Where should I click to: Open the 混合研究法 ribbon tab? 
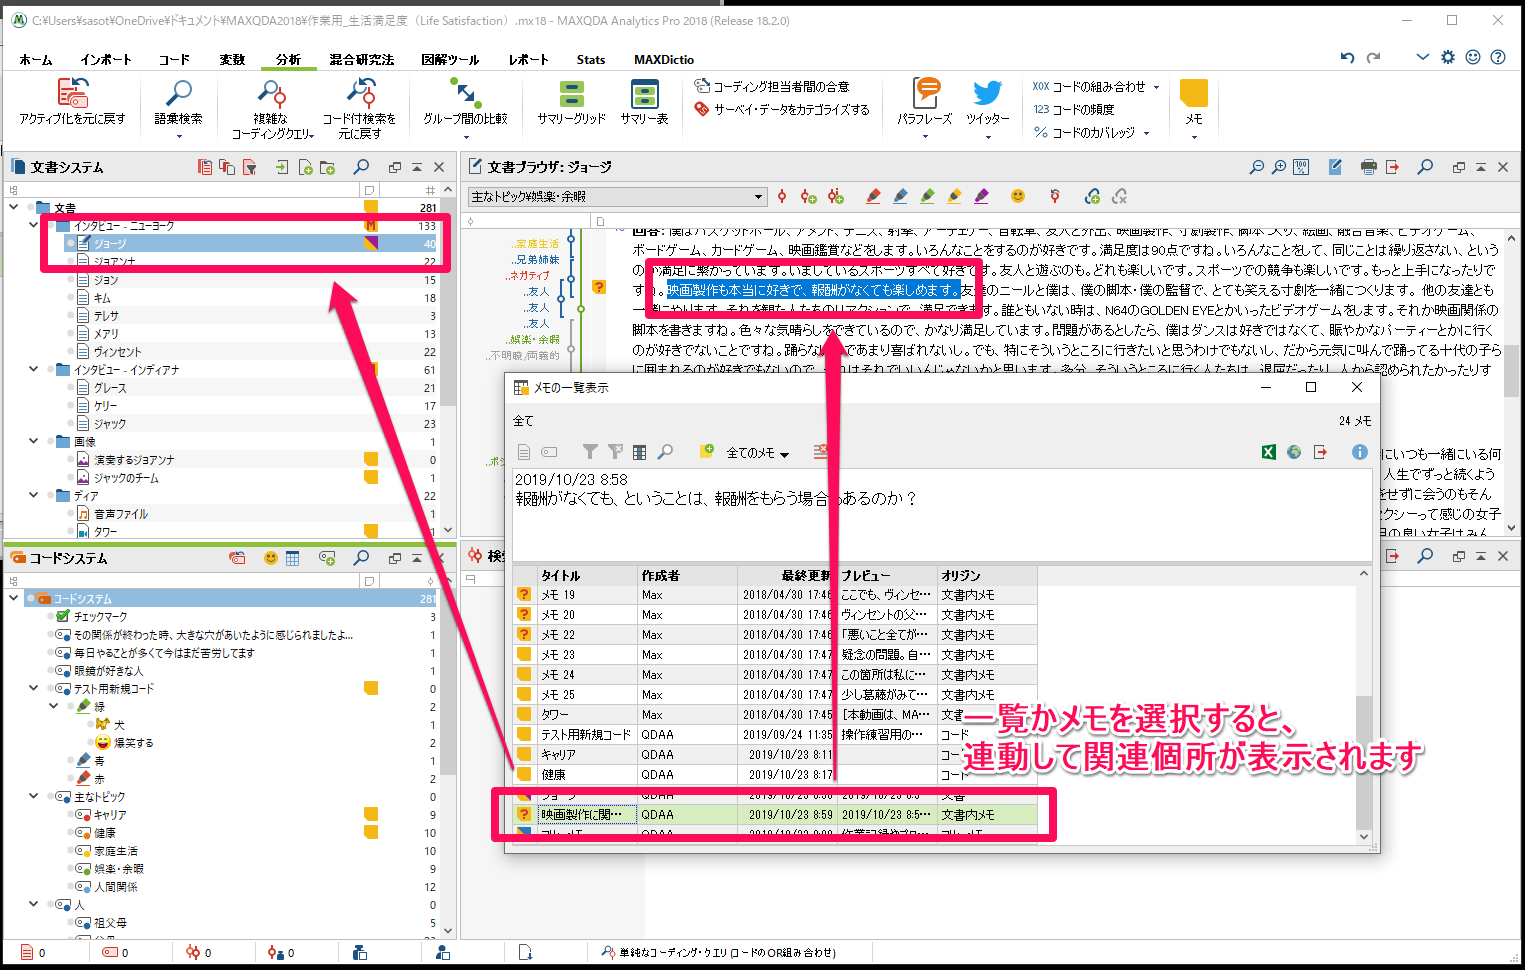362,60
